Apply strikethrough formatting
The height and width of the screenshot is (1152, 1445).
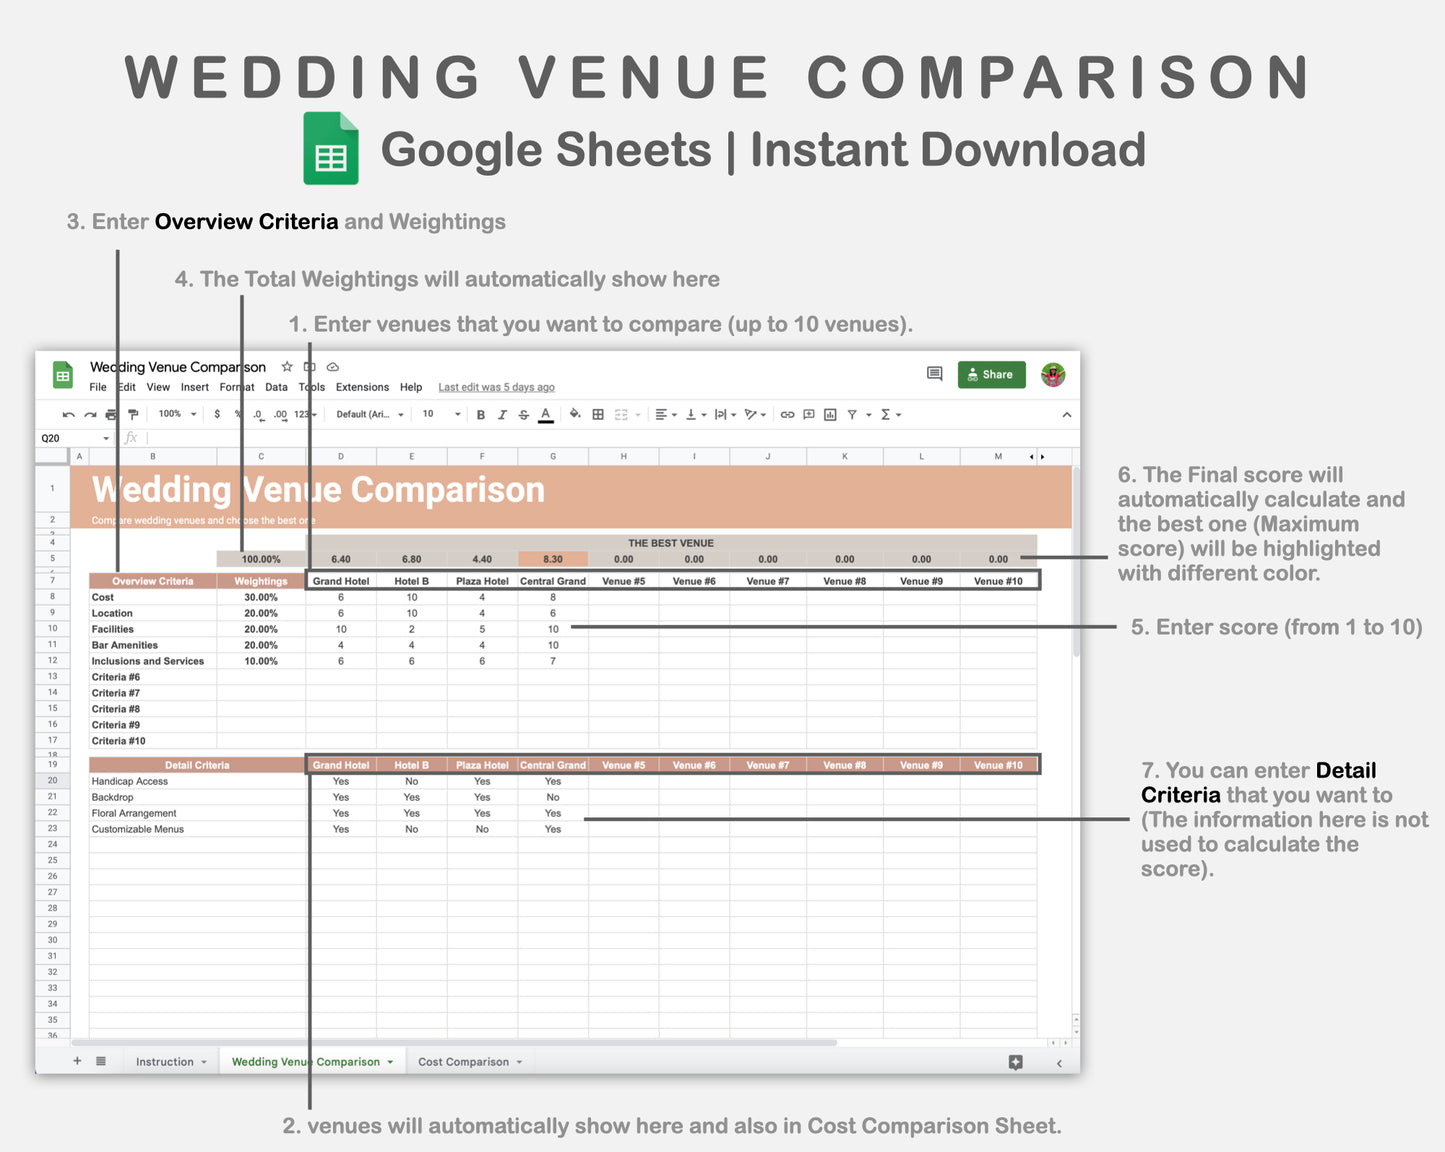[524, 414]
